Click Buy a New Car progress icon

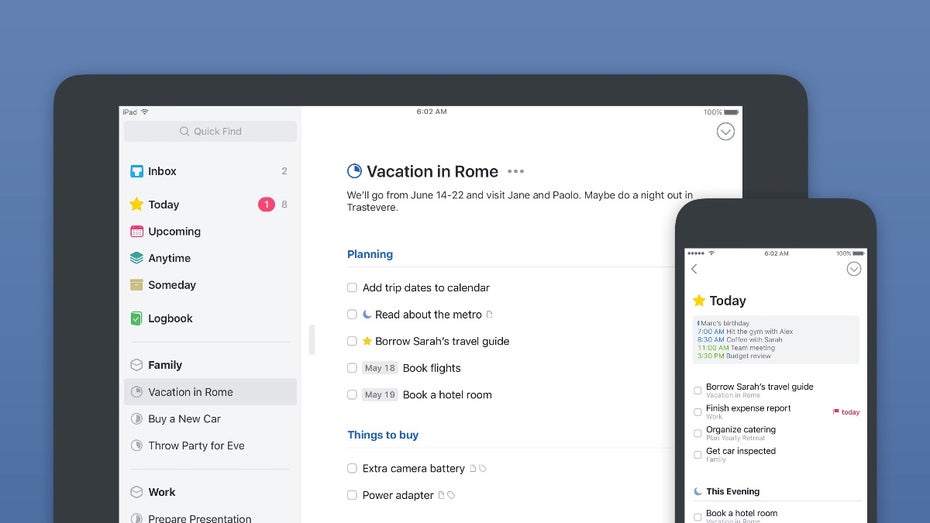tap(136, 419)
